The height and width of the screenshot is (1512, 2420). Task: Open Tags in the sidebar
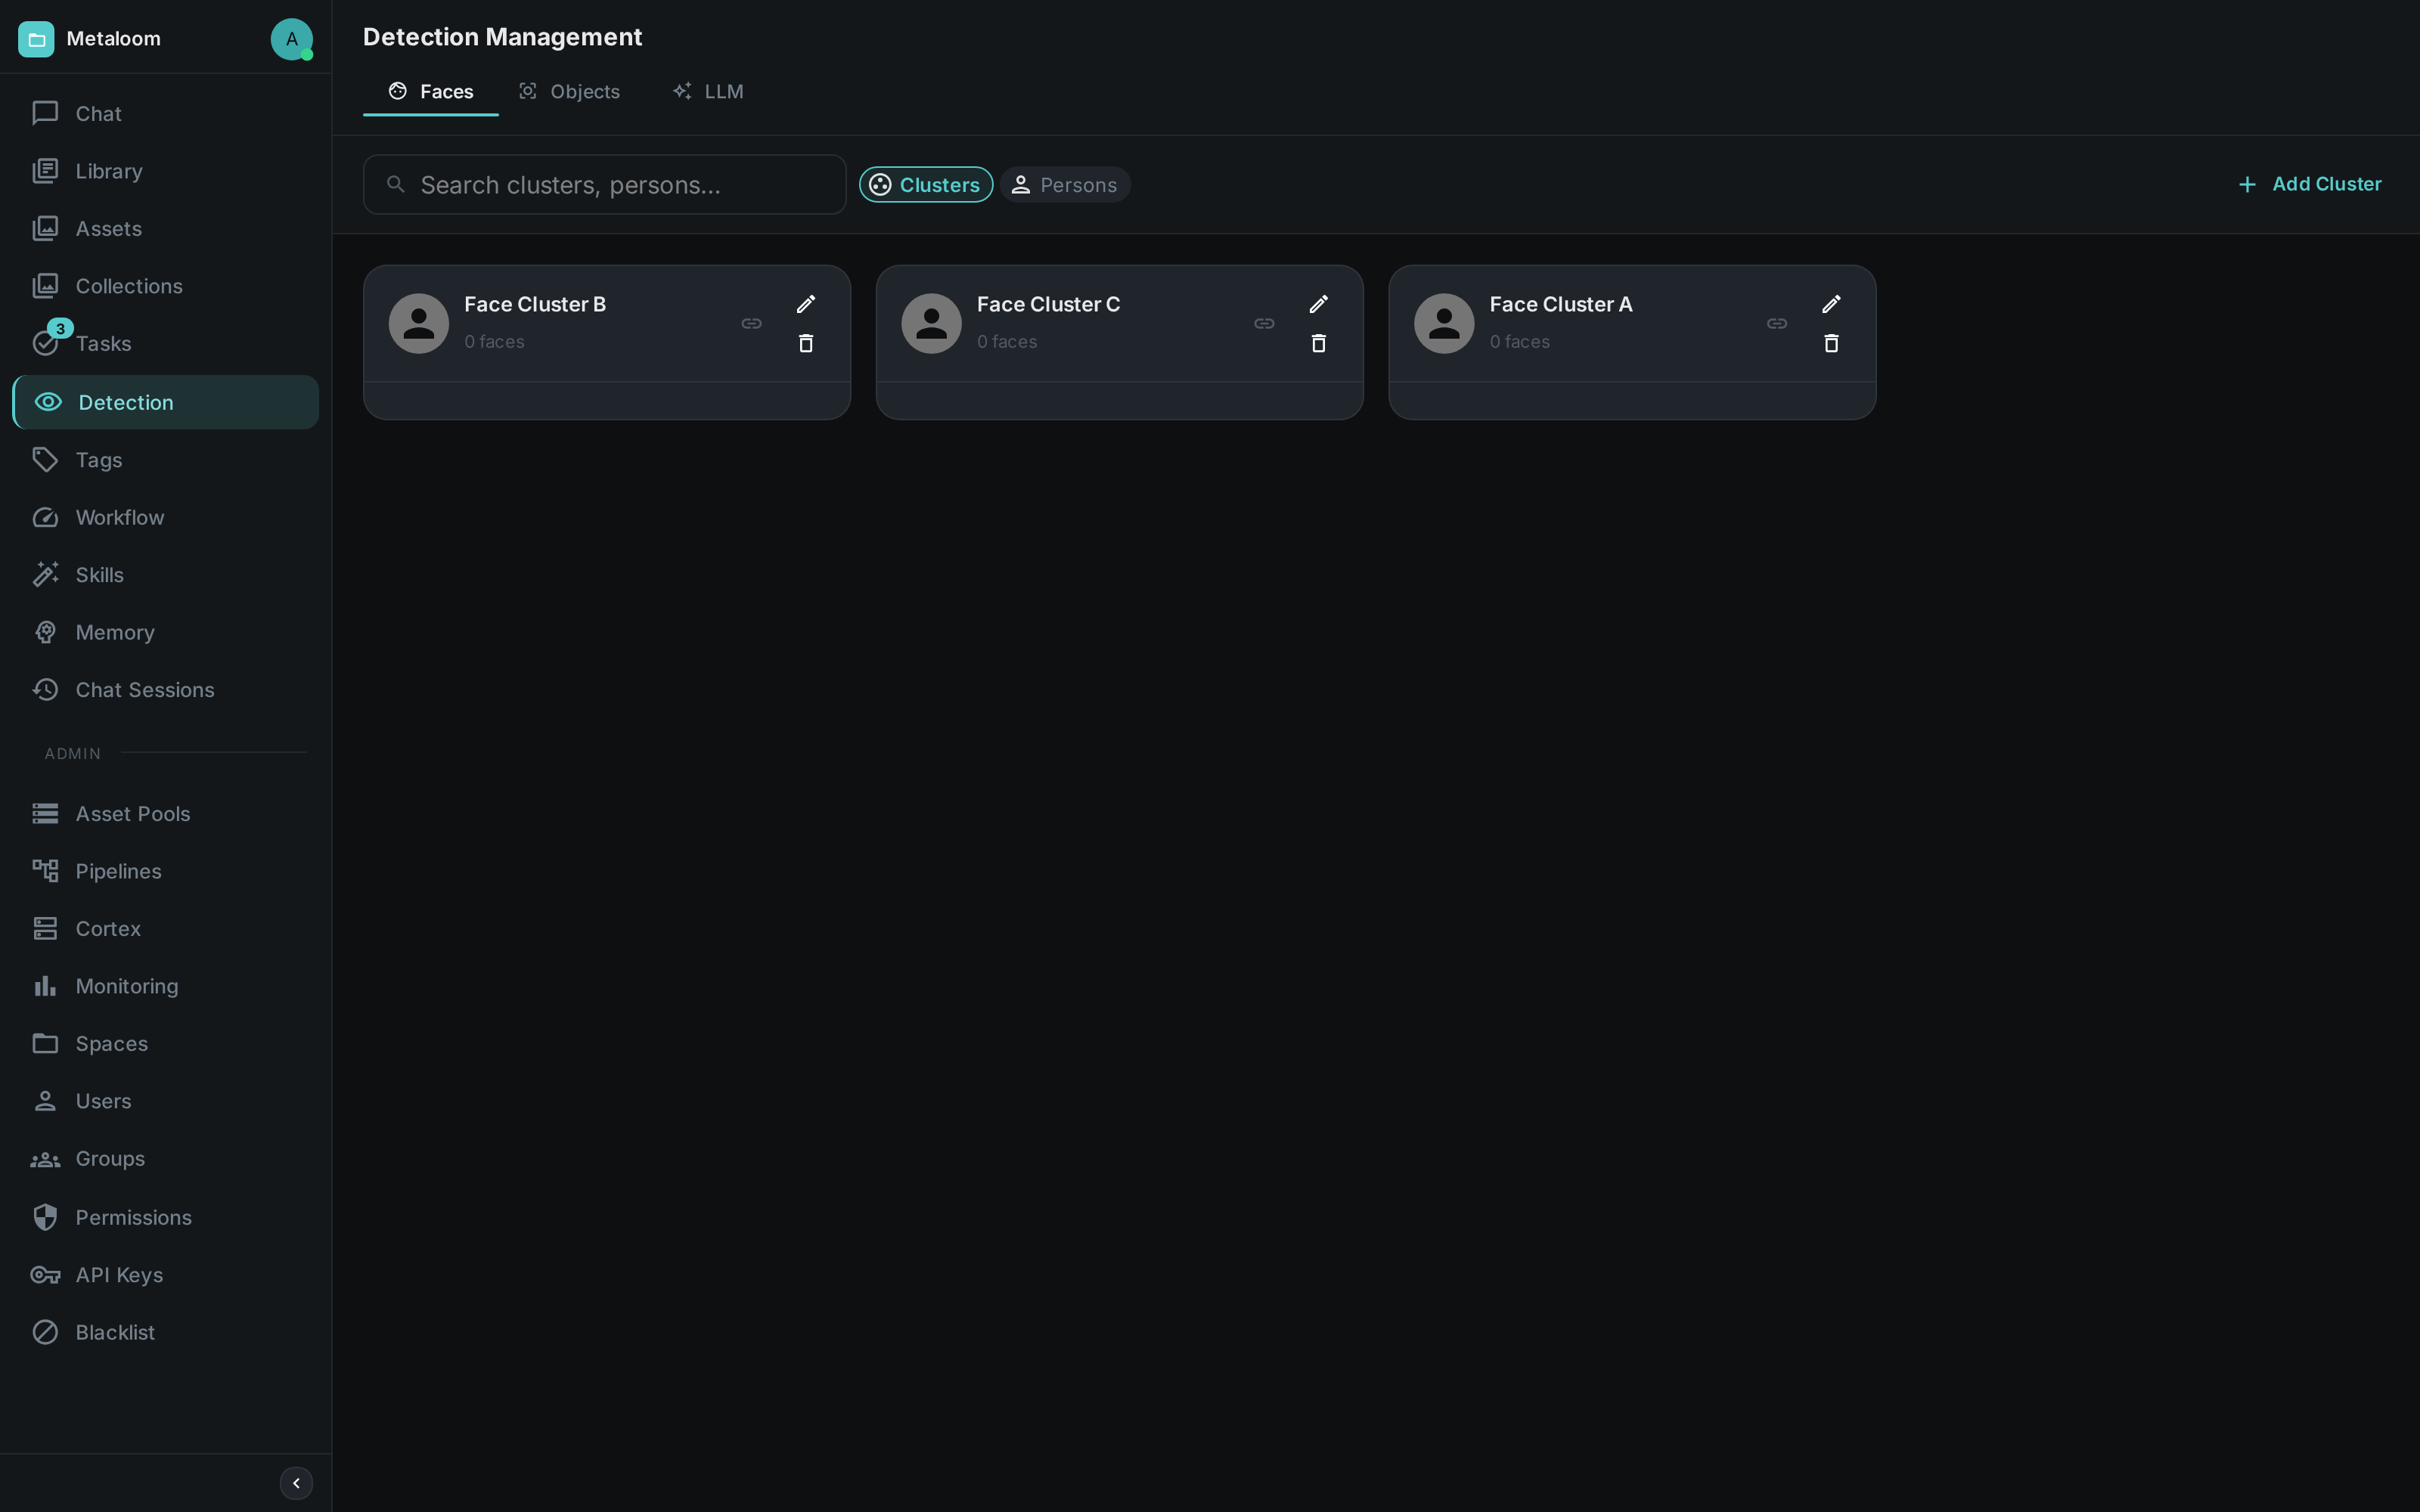point(165,460)
